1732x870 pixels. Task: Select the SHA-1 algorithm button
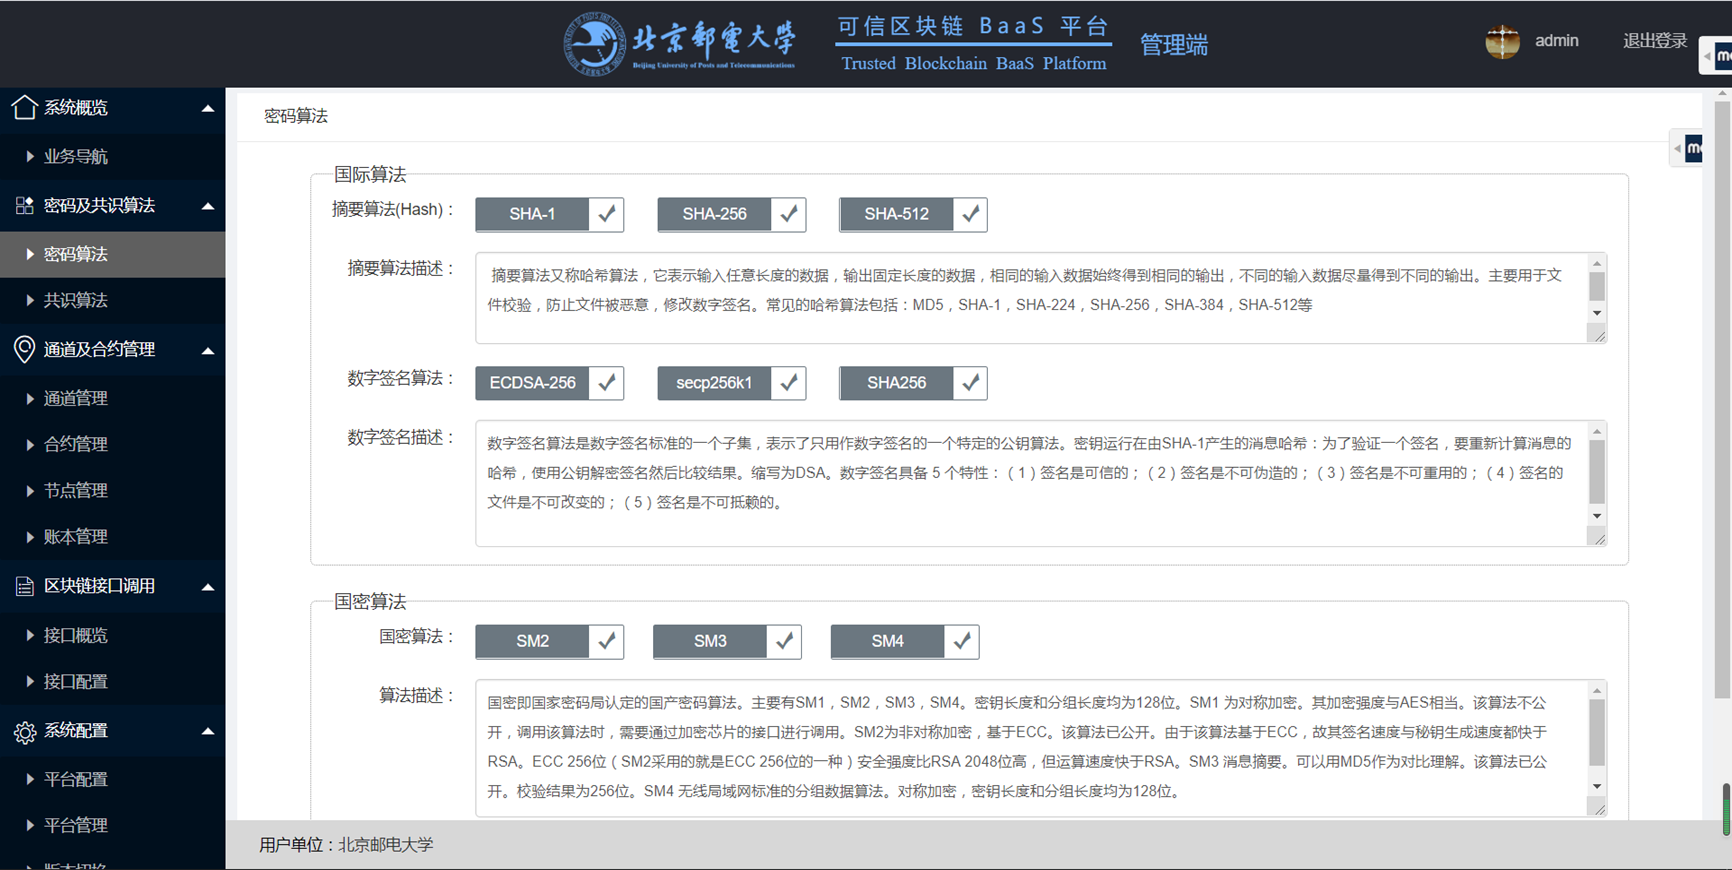(x=532, y=214)
